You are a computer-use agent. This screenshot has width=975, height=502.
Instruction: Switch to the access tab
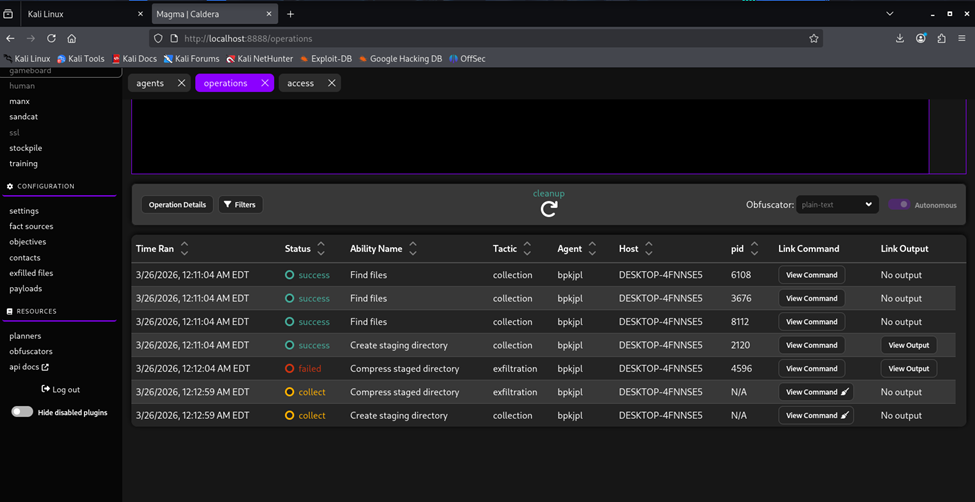(300, 83)
